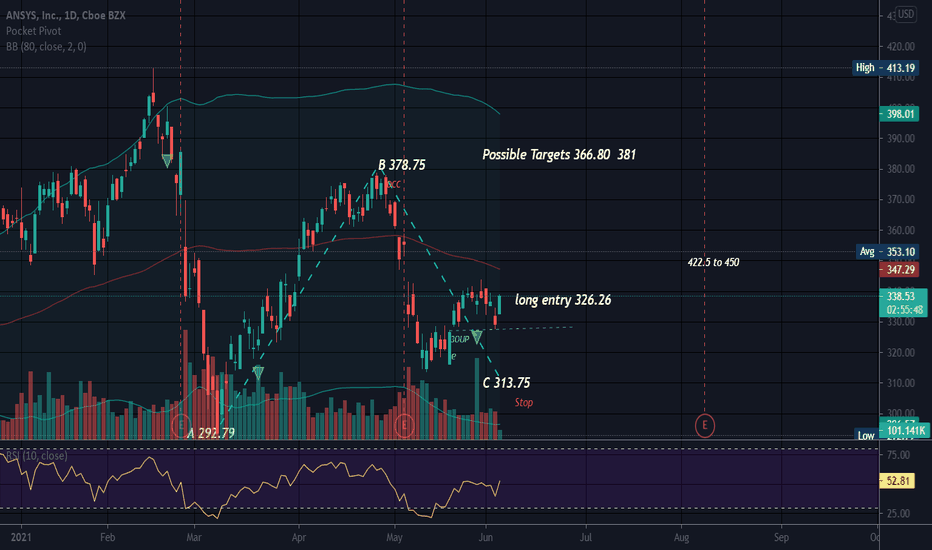Click the pocket pivot triangle marker in February
This screenshot has width=932, height=550.
click(x=167, y=161)
